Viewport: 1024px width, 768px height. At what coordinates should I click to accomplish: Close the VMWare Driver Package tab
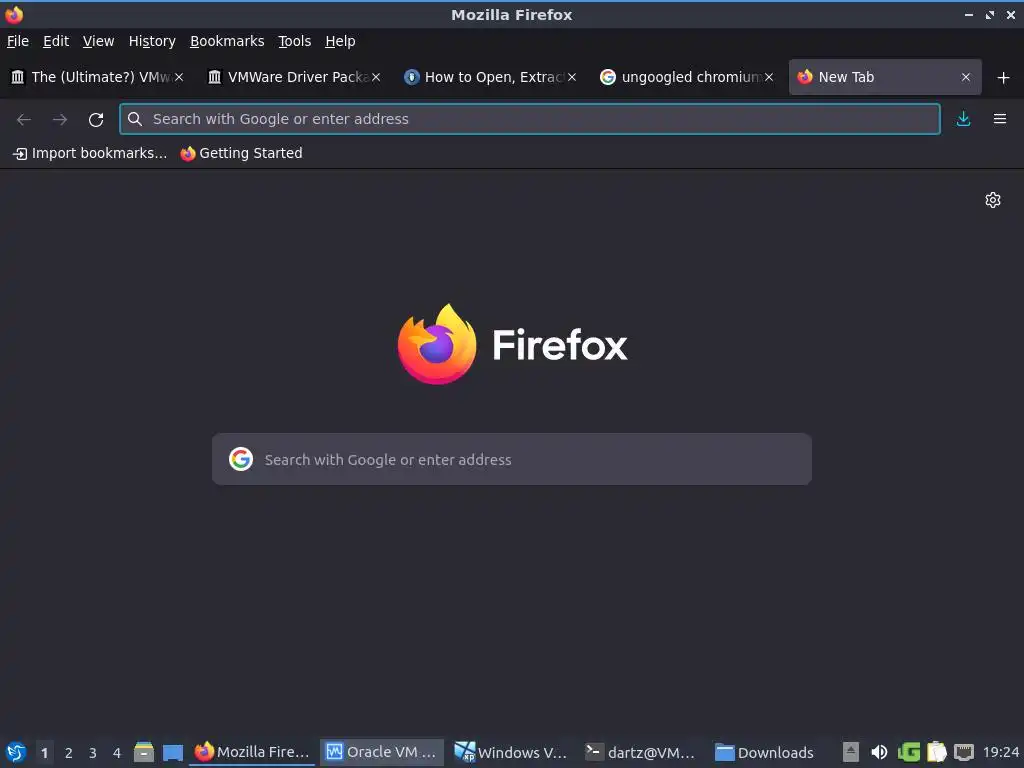point(376,77)
